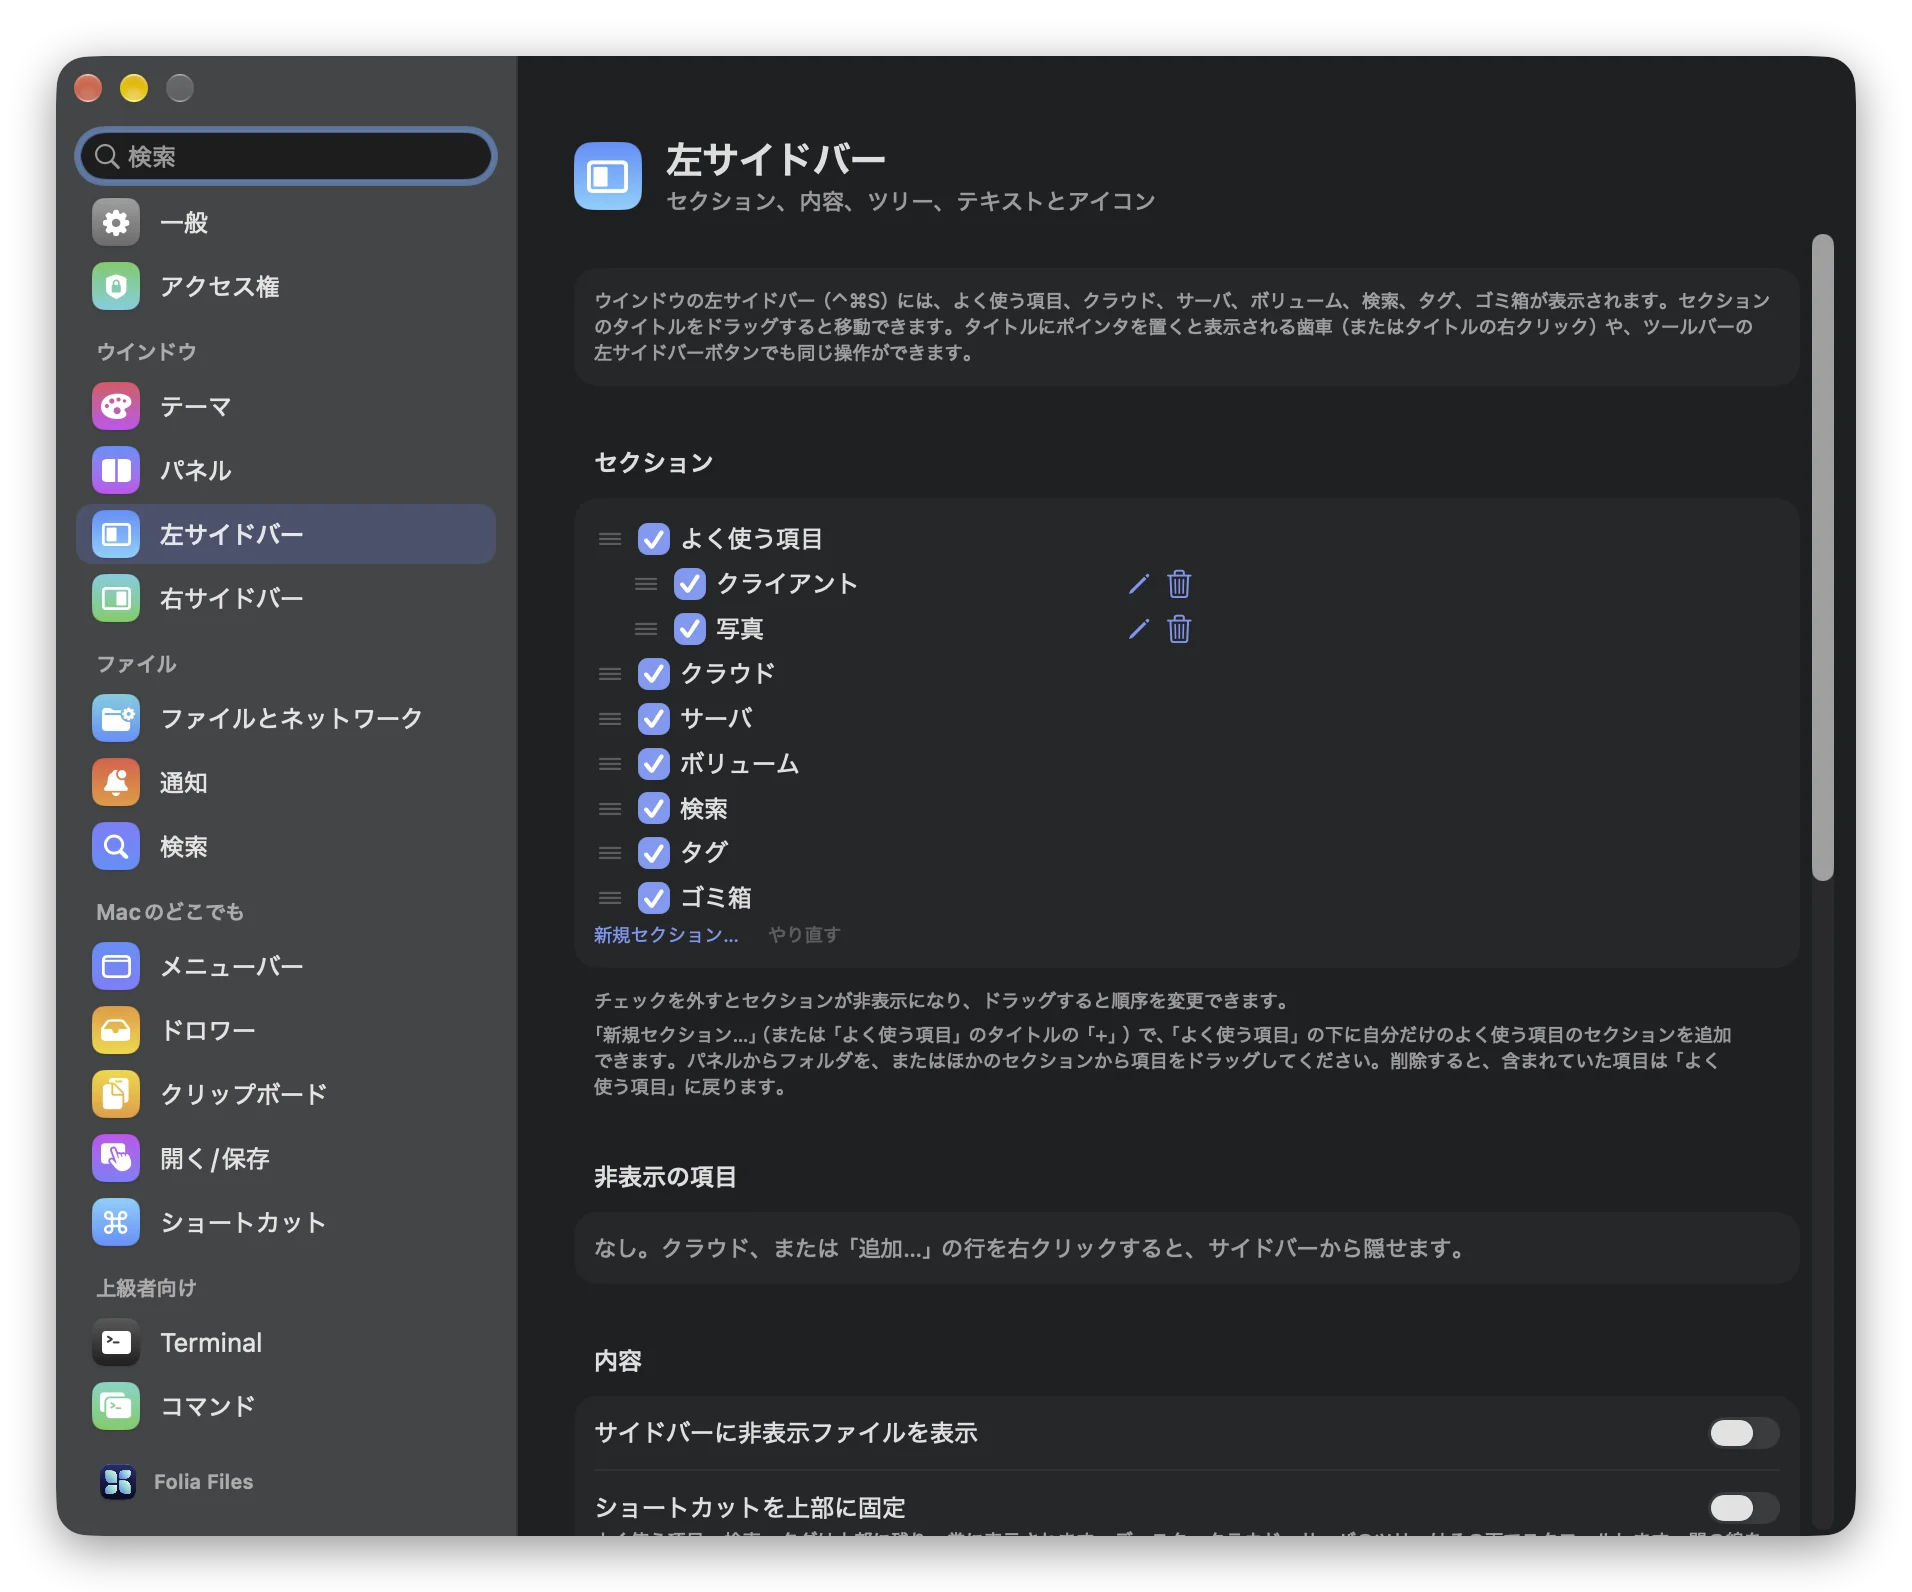The height and width of the screenshot is (1592, 1912).
Task: Click the drag handle beside サーバ
Action: point(610,719)
